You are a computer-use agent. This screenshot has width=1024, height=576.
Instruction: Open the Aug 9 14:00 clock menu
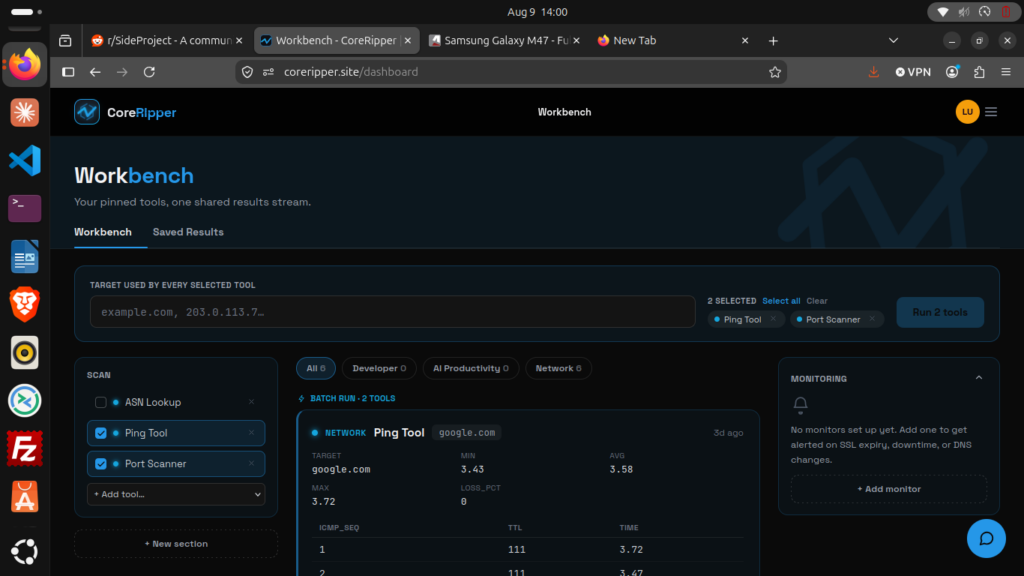coord(537,12)
